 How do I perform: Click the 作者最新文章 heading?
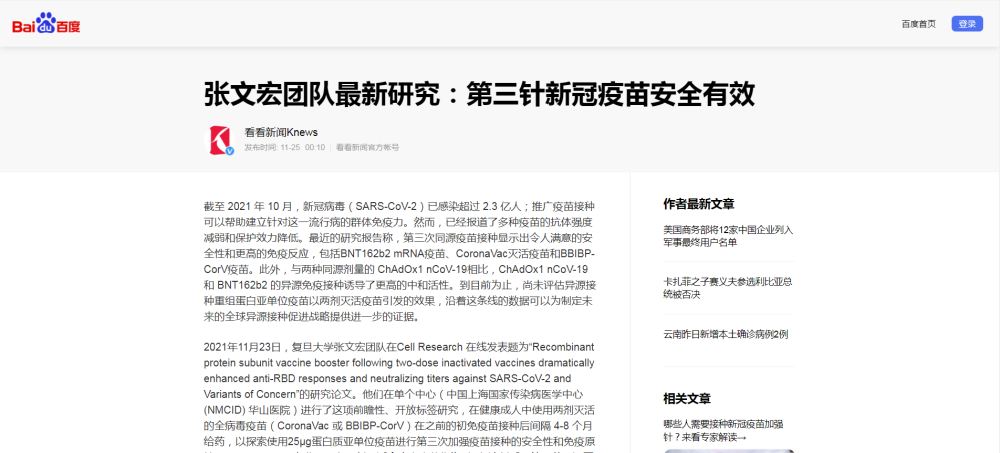(x=699, y=204)
